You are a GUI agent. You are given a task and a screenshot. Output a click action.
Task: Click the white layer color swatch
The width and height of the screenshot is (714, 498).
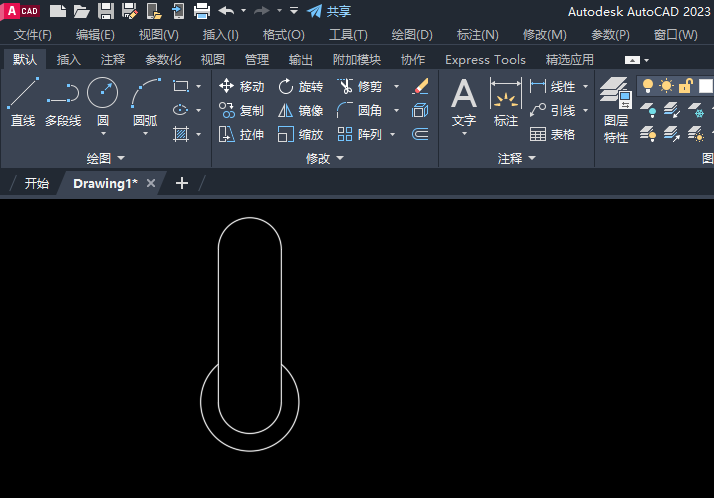click(705, 86)
